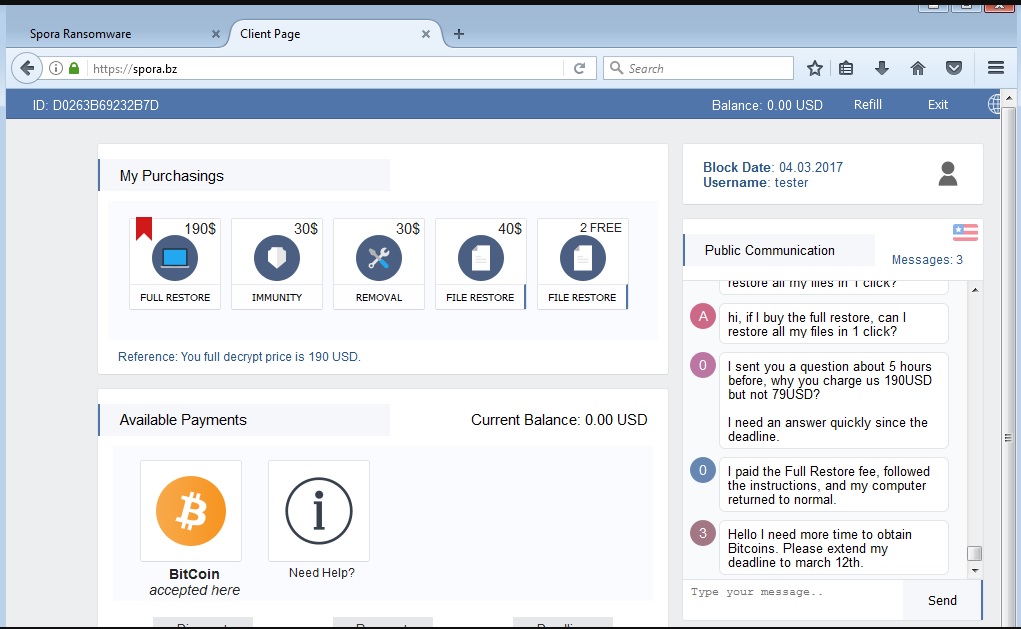This screenshot has width=1021, height=629.
Task: Click the 'Hello I need more time' message
Action: [x=833, y=548]
